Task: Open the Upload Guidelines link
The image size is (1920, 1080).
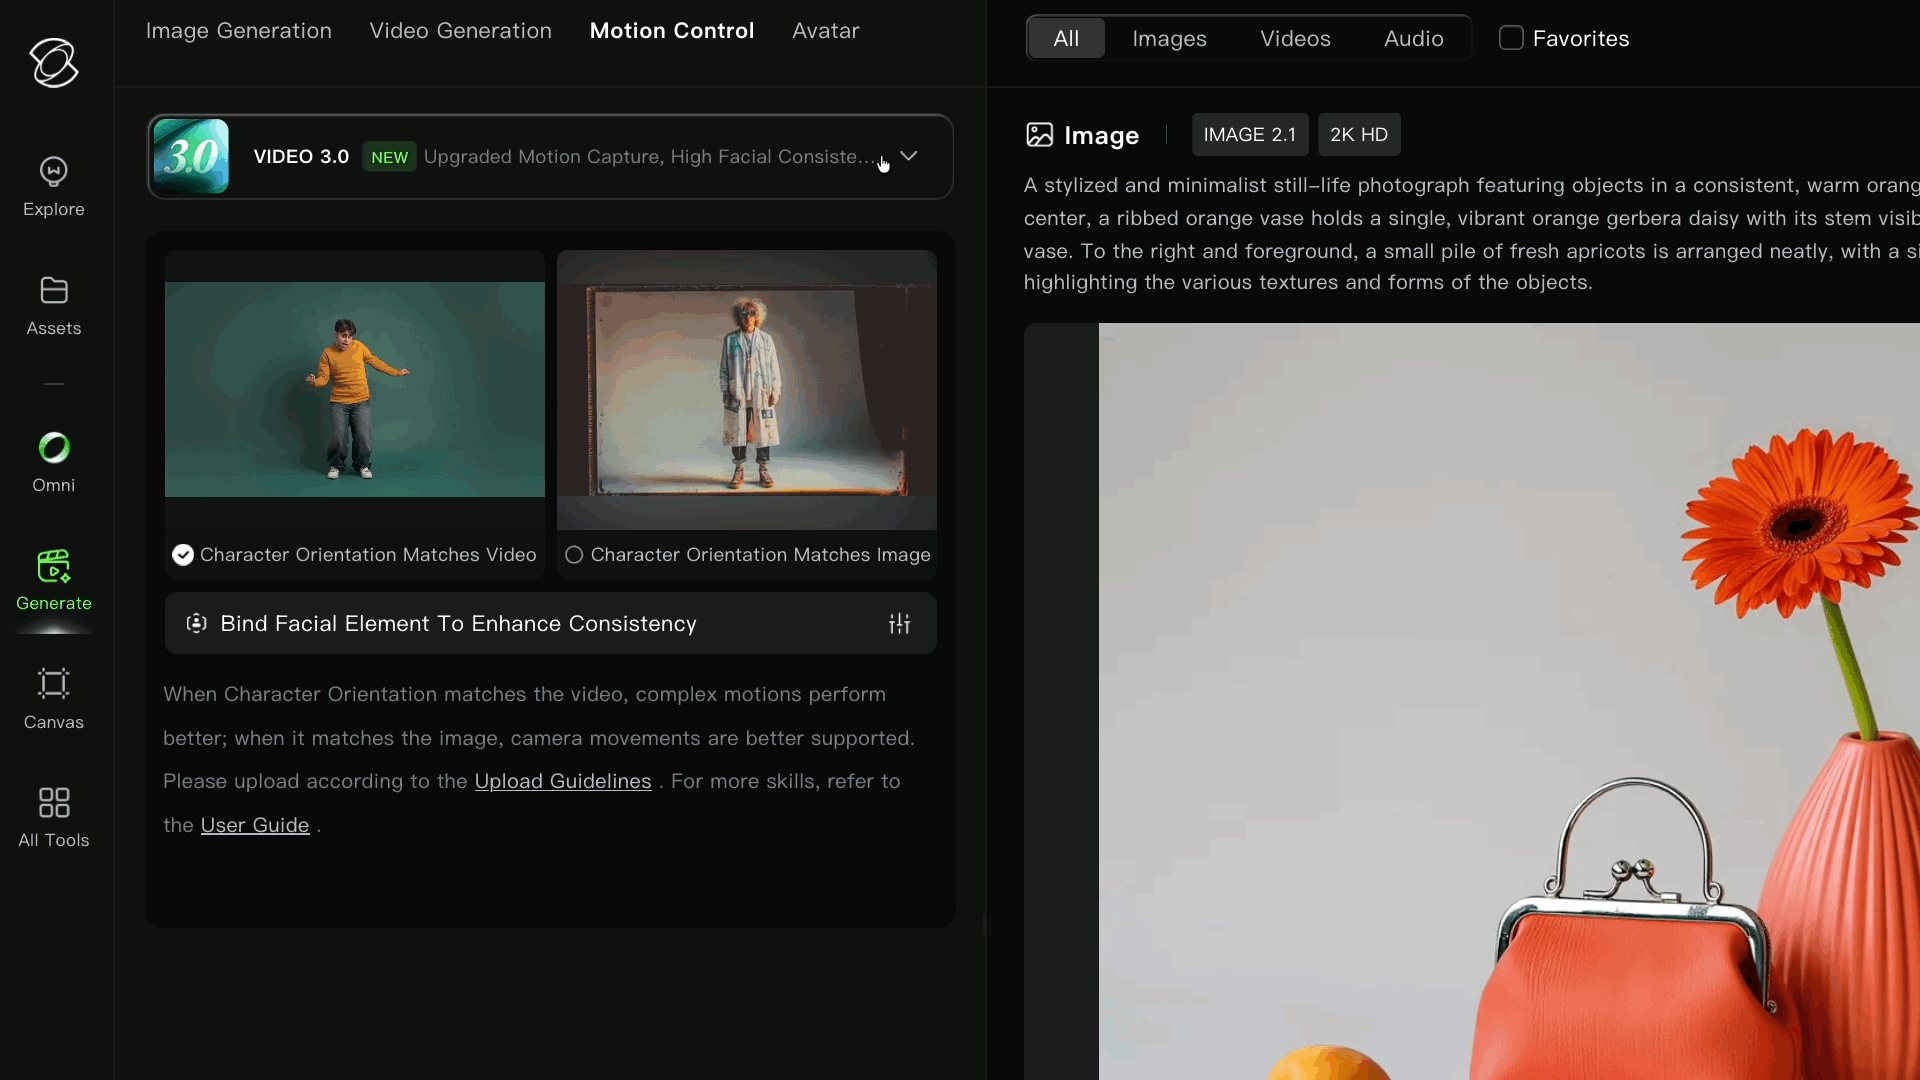Action: coord(563,781)
